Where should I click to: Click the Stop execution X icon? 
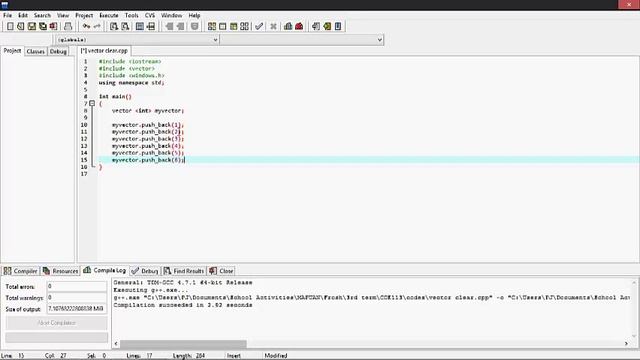pyautogui.click(x=273, y=27)
